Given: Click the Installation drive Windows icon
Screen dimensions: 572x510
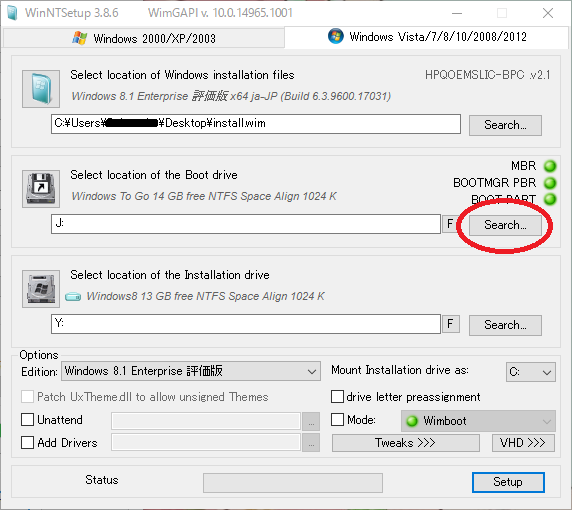Looking at the screenshot, I should pos(41,289).
